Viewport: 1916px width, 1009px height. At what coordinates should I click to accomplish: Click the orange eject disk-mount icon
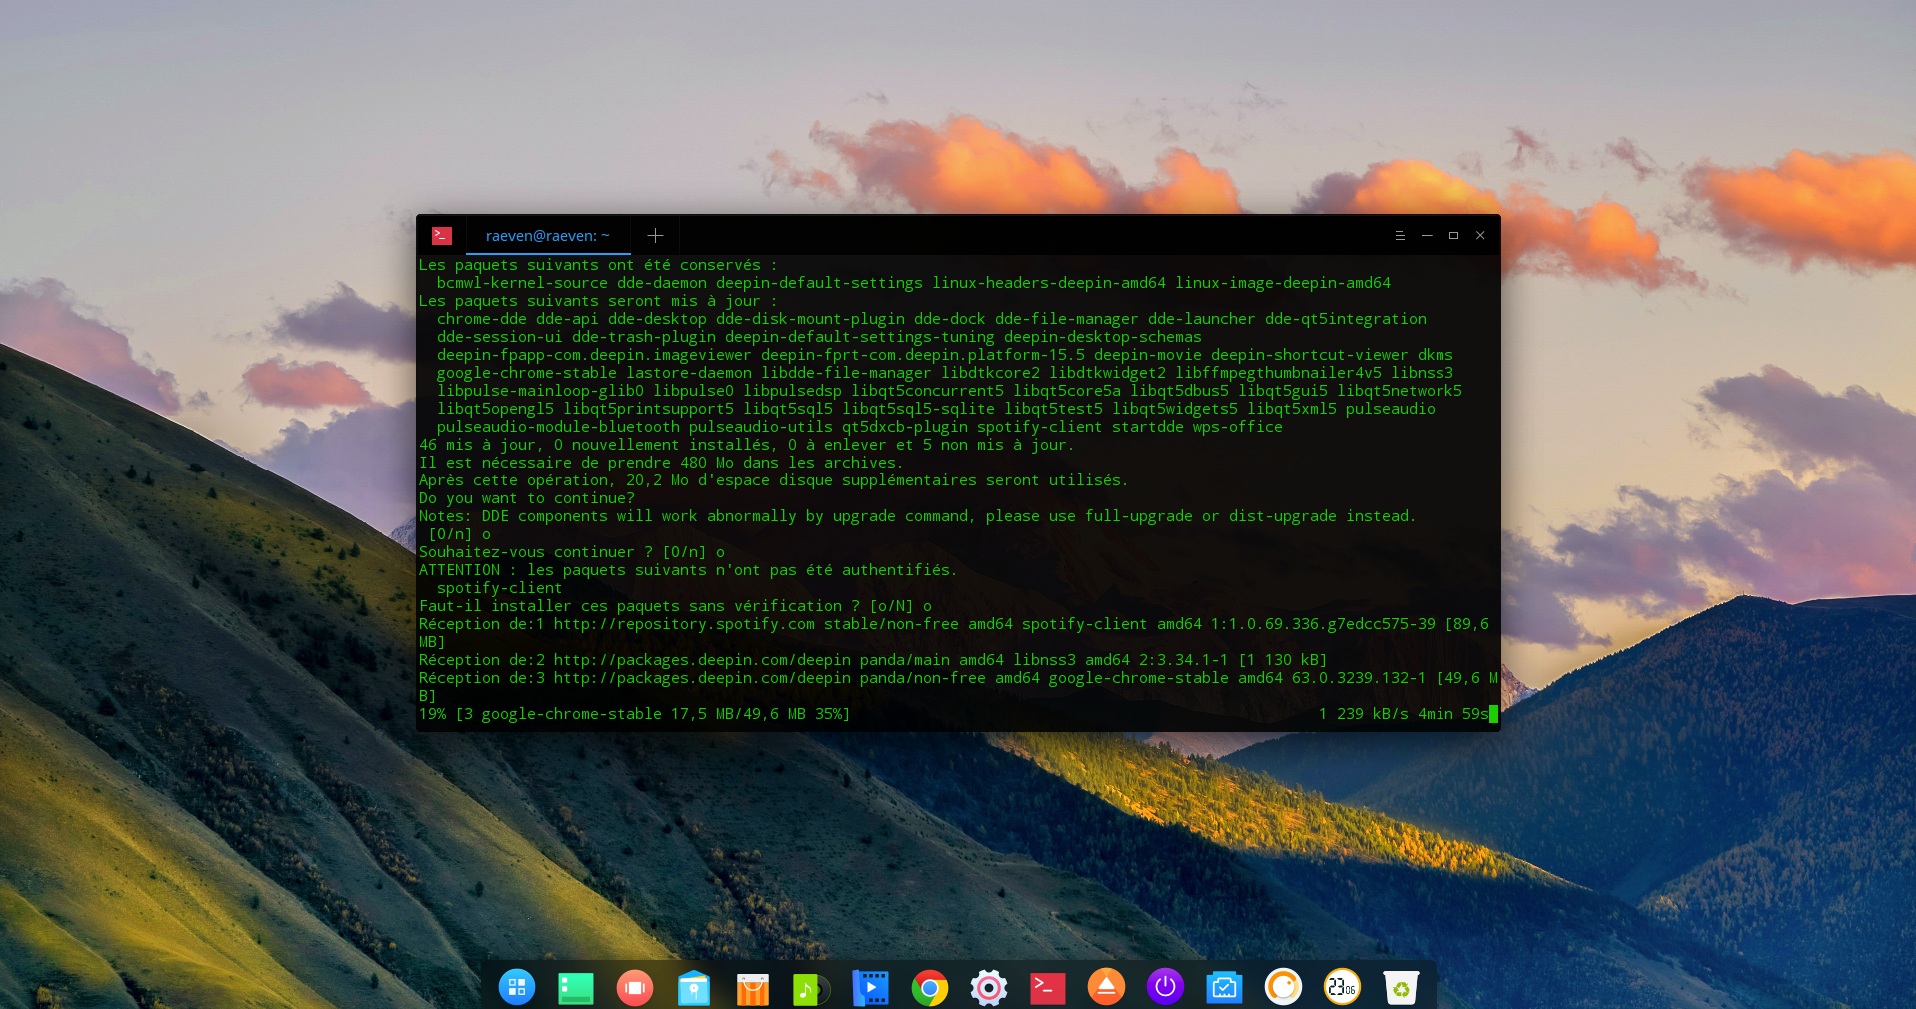click(x=1106, y=988)
